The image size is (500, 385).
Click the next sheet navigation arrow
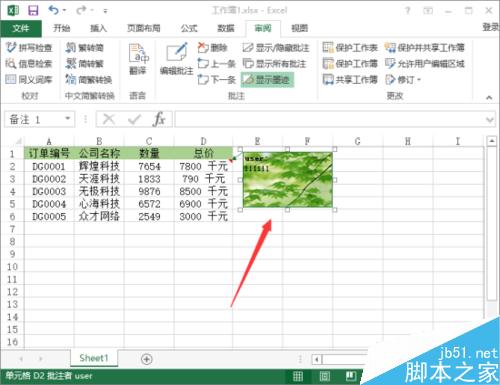pos(41,359)
